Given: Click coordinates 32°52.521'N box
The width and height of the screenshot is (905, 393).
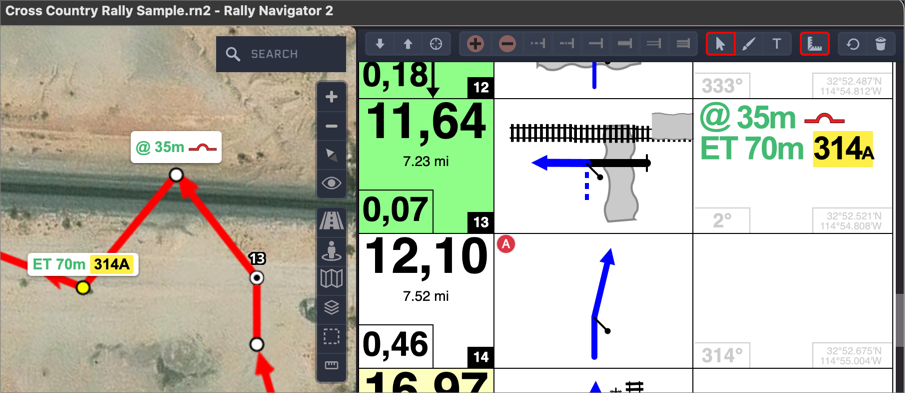Looking at the screenshot, I should [x=851, y=220].
